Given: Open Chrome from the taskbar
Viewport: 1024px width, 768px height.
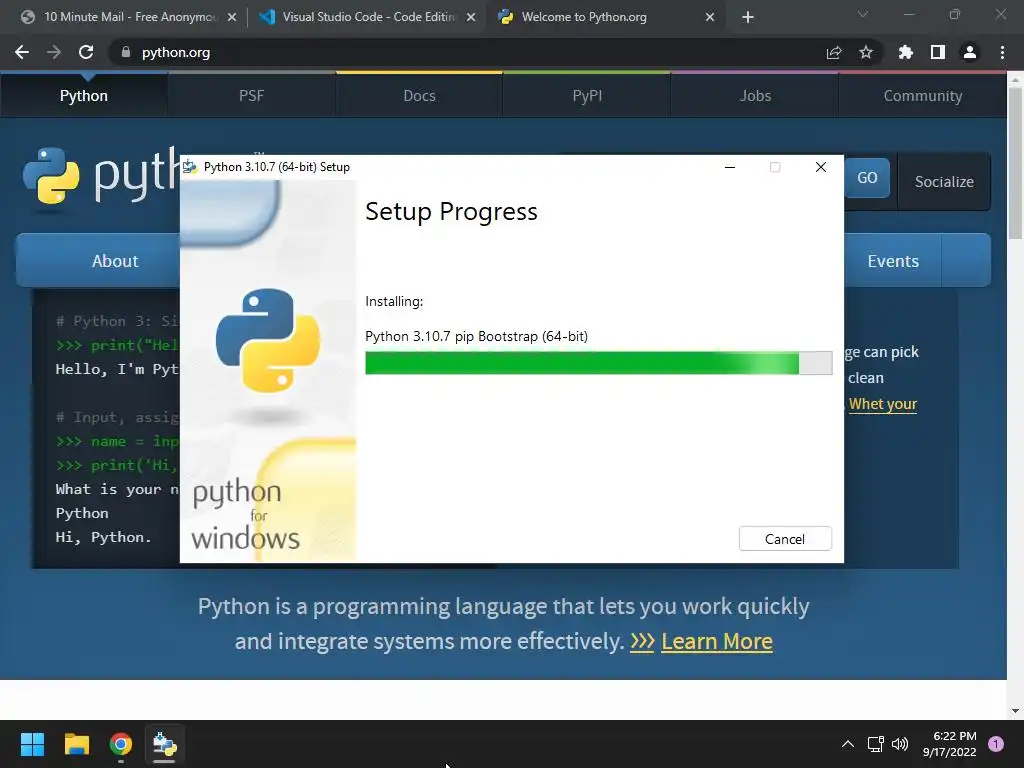Looking at the screenshot, I should [x=121, y=744].
